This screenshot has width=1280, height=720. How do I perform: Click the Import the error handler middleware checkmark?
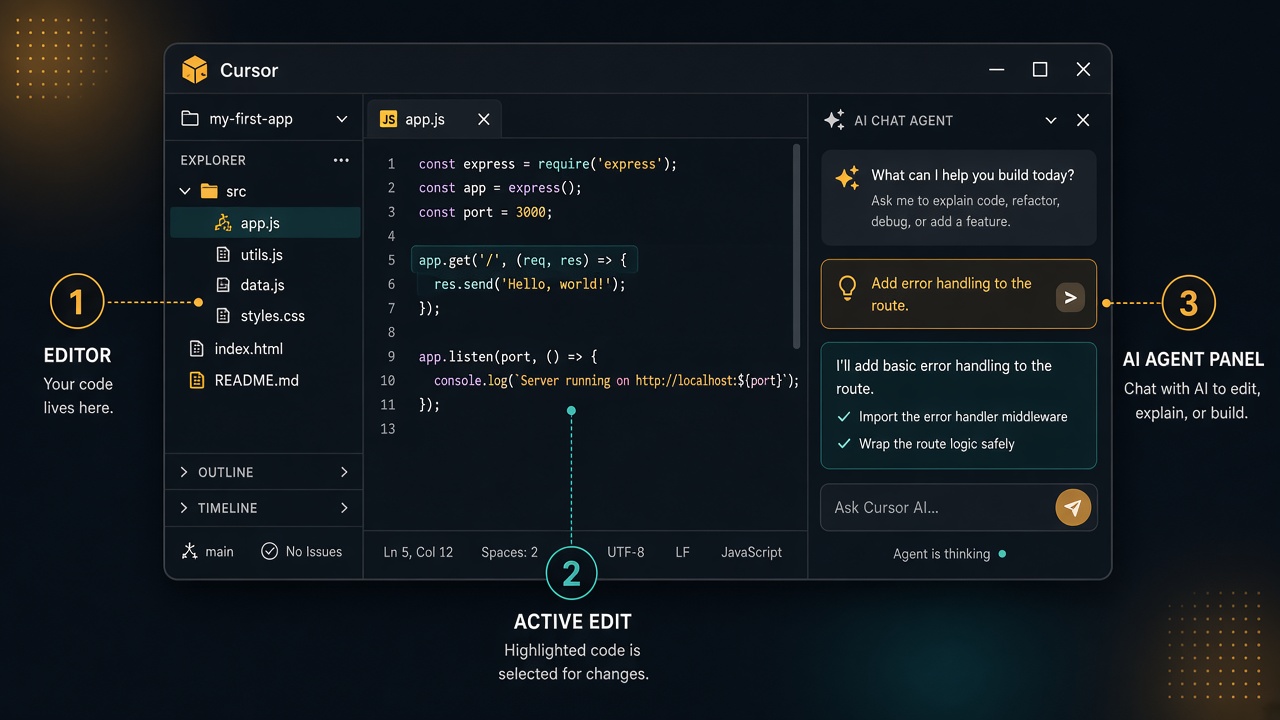842,417
